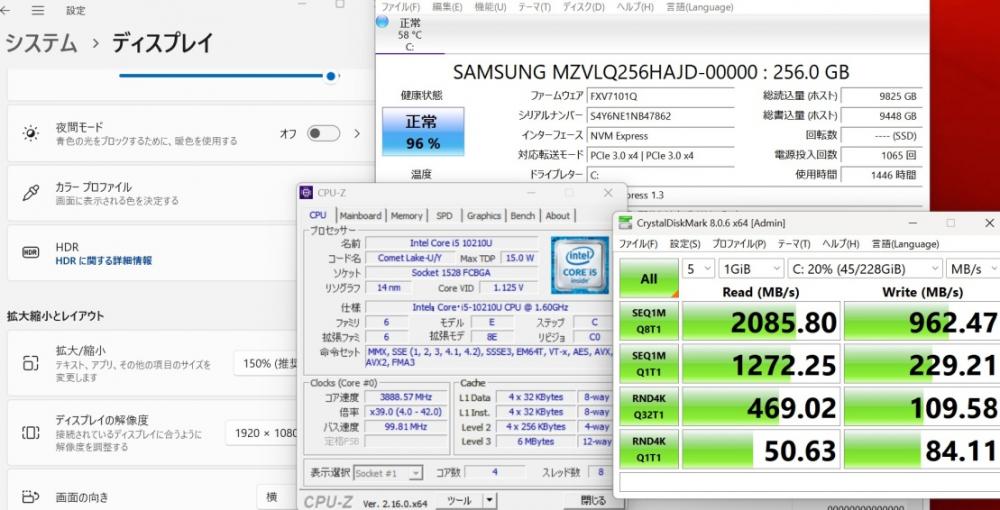Open CrystalDiskMark 設定(S) menu
Image resolution: width=1000 pixels, height=510 pixels.
click(x=685, y=244)
